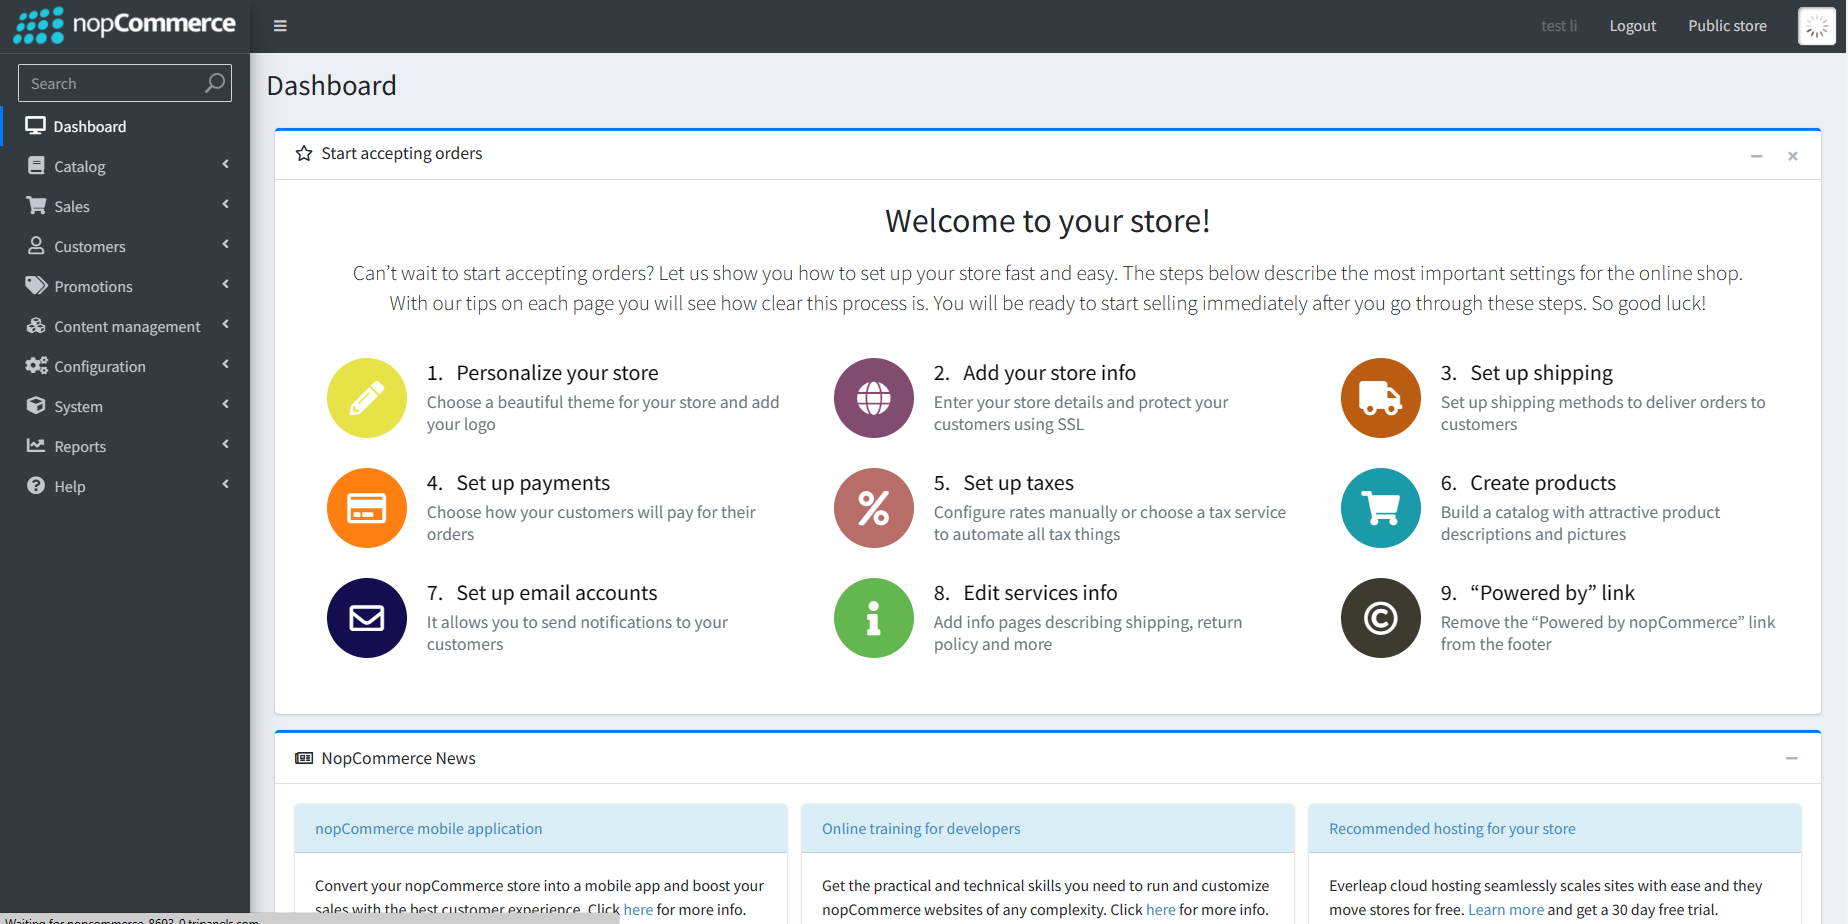Expand the Configuration menu arrow
Image resolution: width=1848 pixels, height=924 pixels.
pyautogui.click(x=226, y=364)
